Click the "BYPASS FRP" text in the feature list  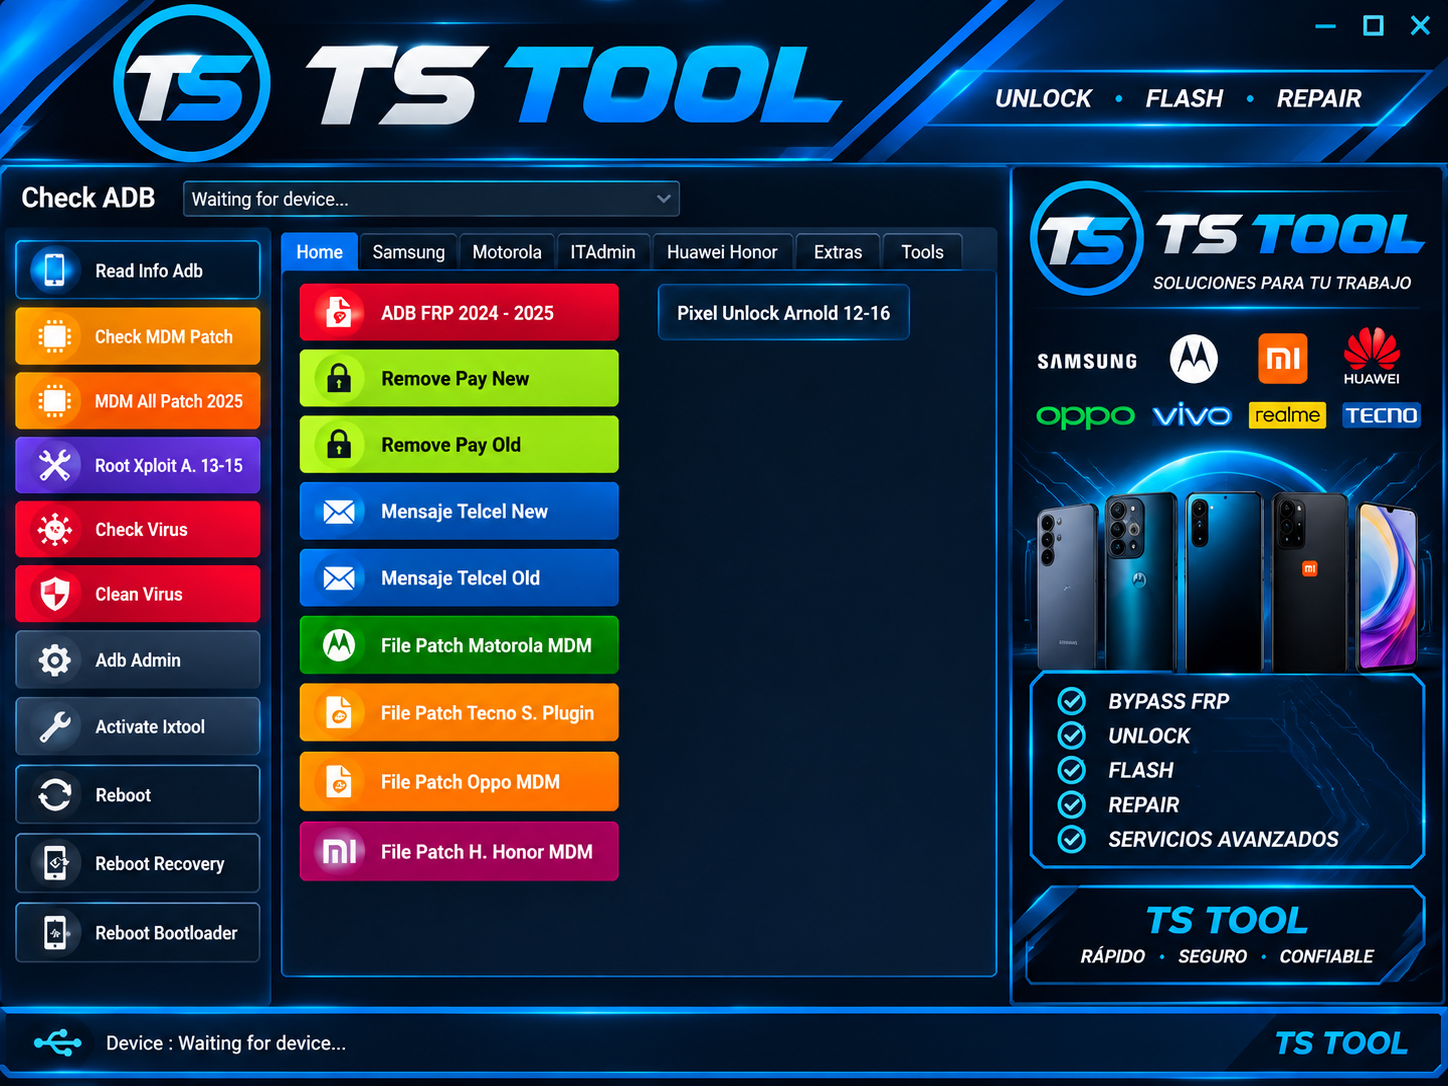tap(1168, 701)
